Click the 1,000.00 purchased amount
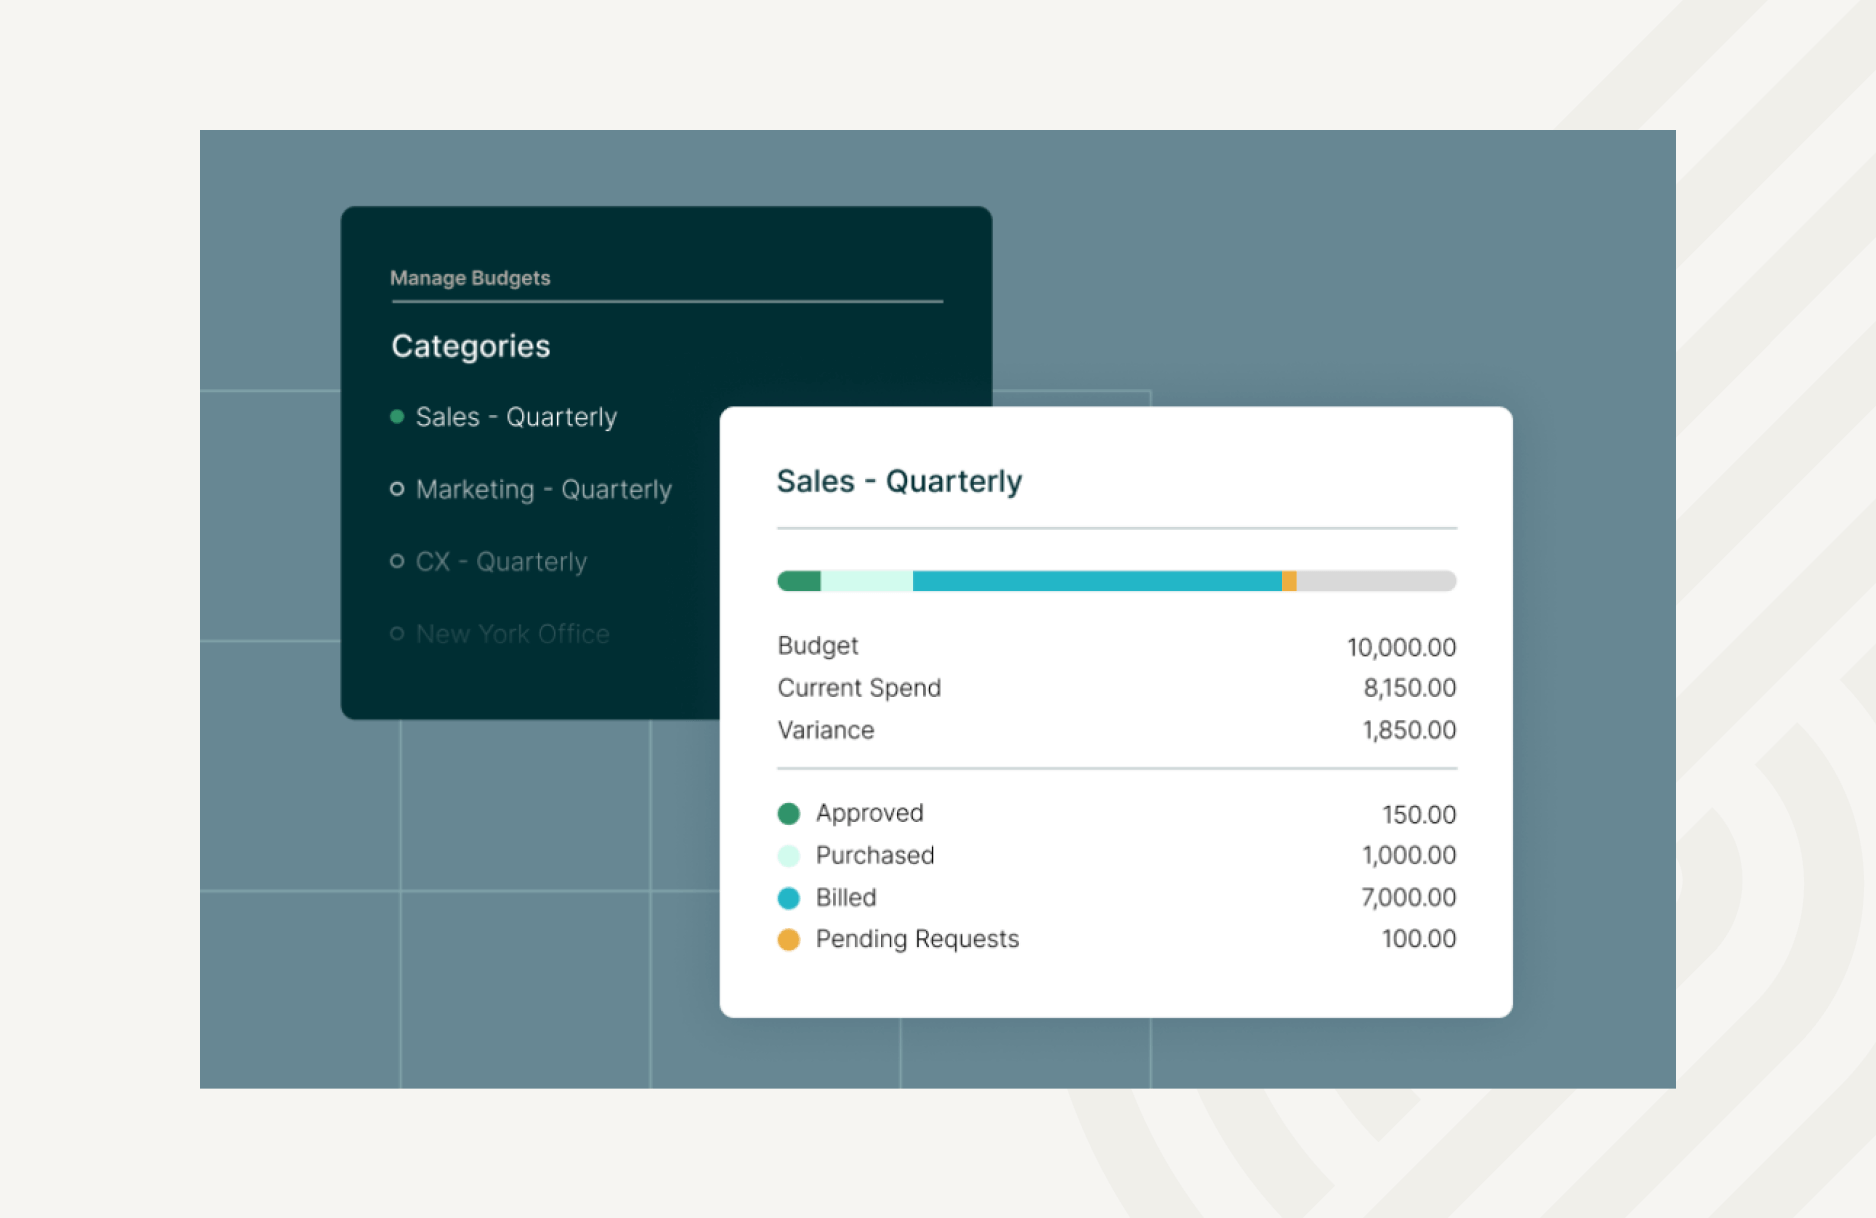1876x1218 pixels. (1409, 855)
